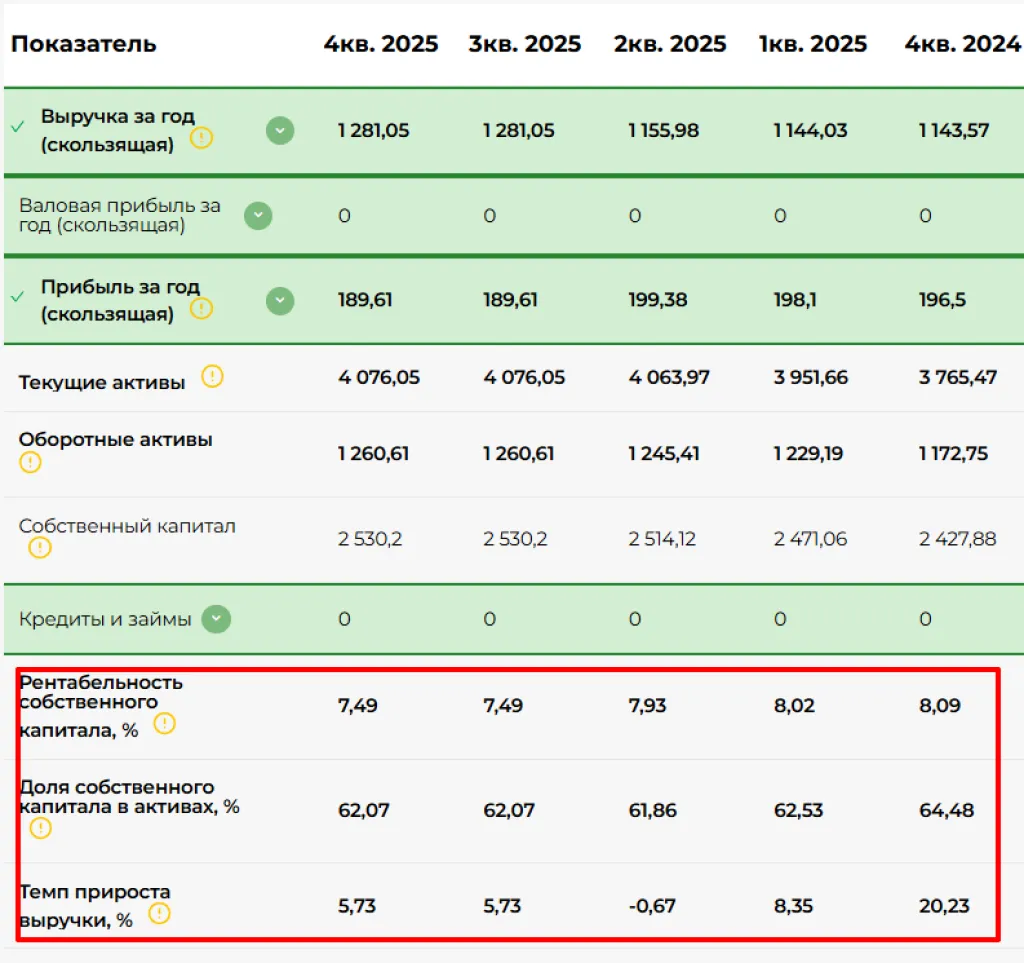Click info icon next to Темп прироста выручки
Image resolution: width=1024 pixels, height=963 pixels.
click(x=159, y=913)
